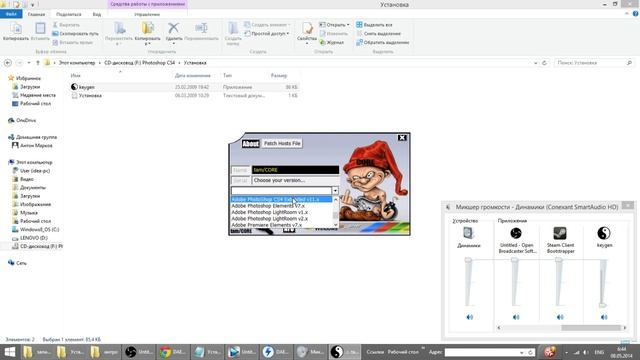Image resolution: width=640 pixels, height=360 pixels.
Task: Click the Open Broadcaster icon in volume mixer
Action: [x=516, y=233]
